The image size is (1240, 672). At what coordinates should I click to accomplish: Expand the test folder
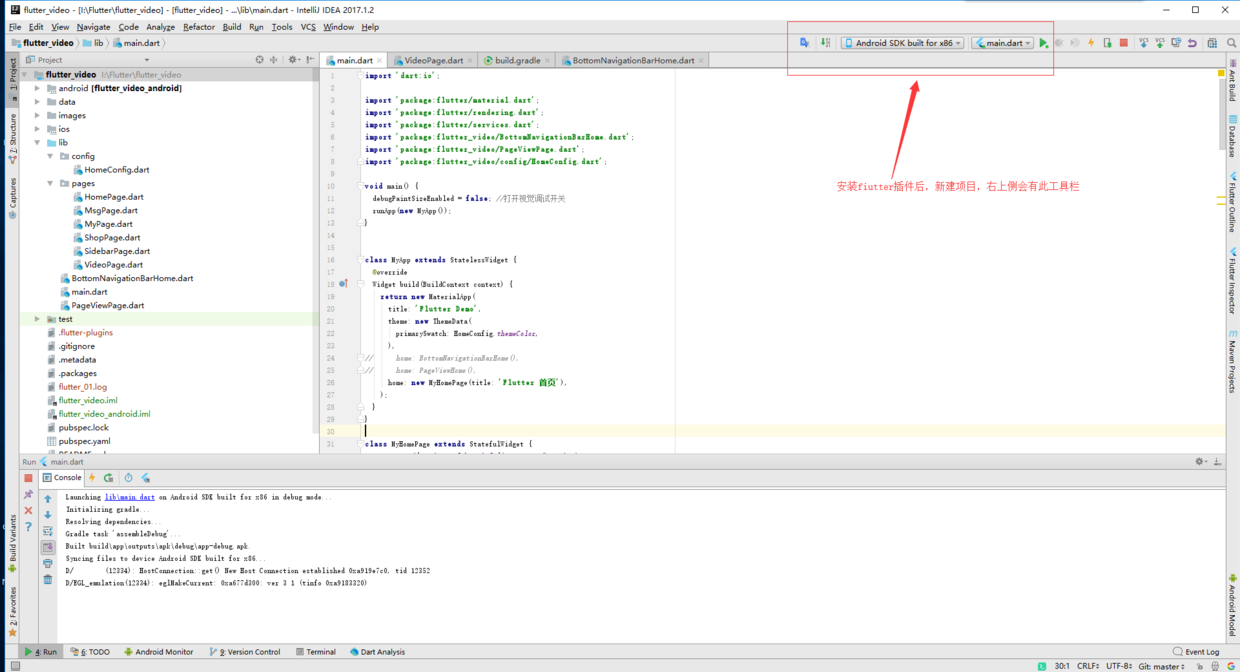pos(38,319)
